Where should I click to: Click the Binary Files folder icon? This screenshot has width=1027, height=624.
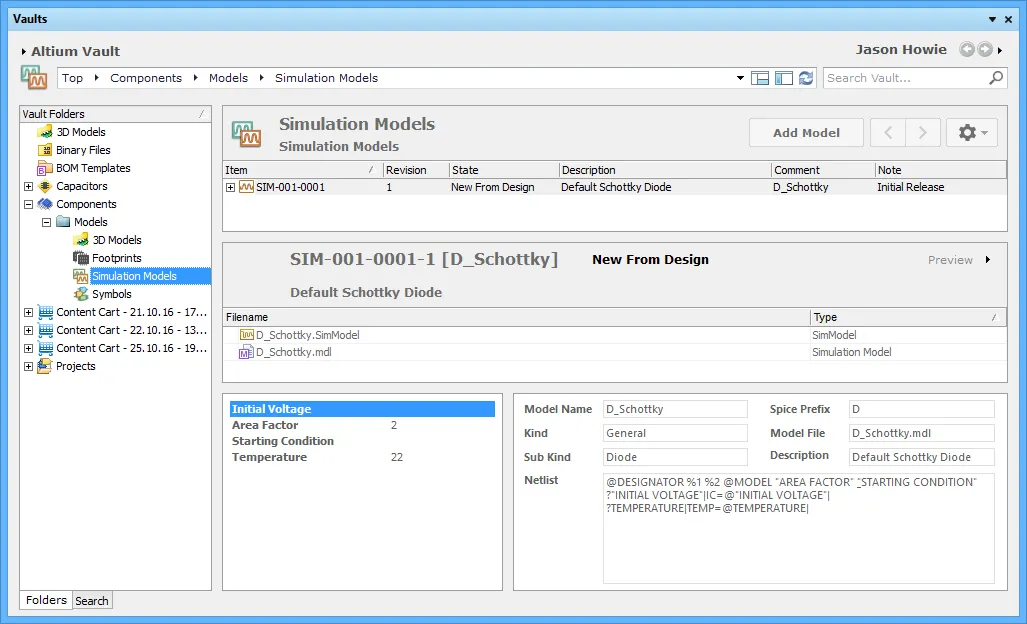pyautogui.click(x=45, y=150)
